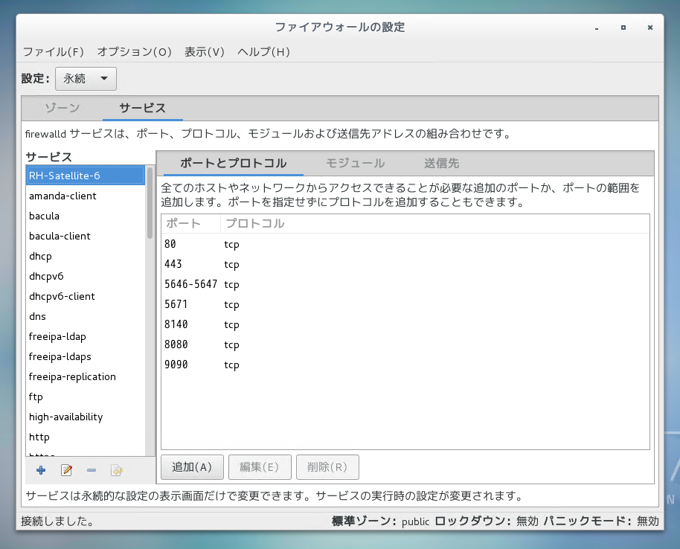The width and height of the screenshot is (680, 549).
Task: Open the ファイル(F) menu
Action: click(53, 52)
